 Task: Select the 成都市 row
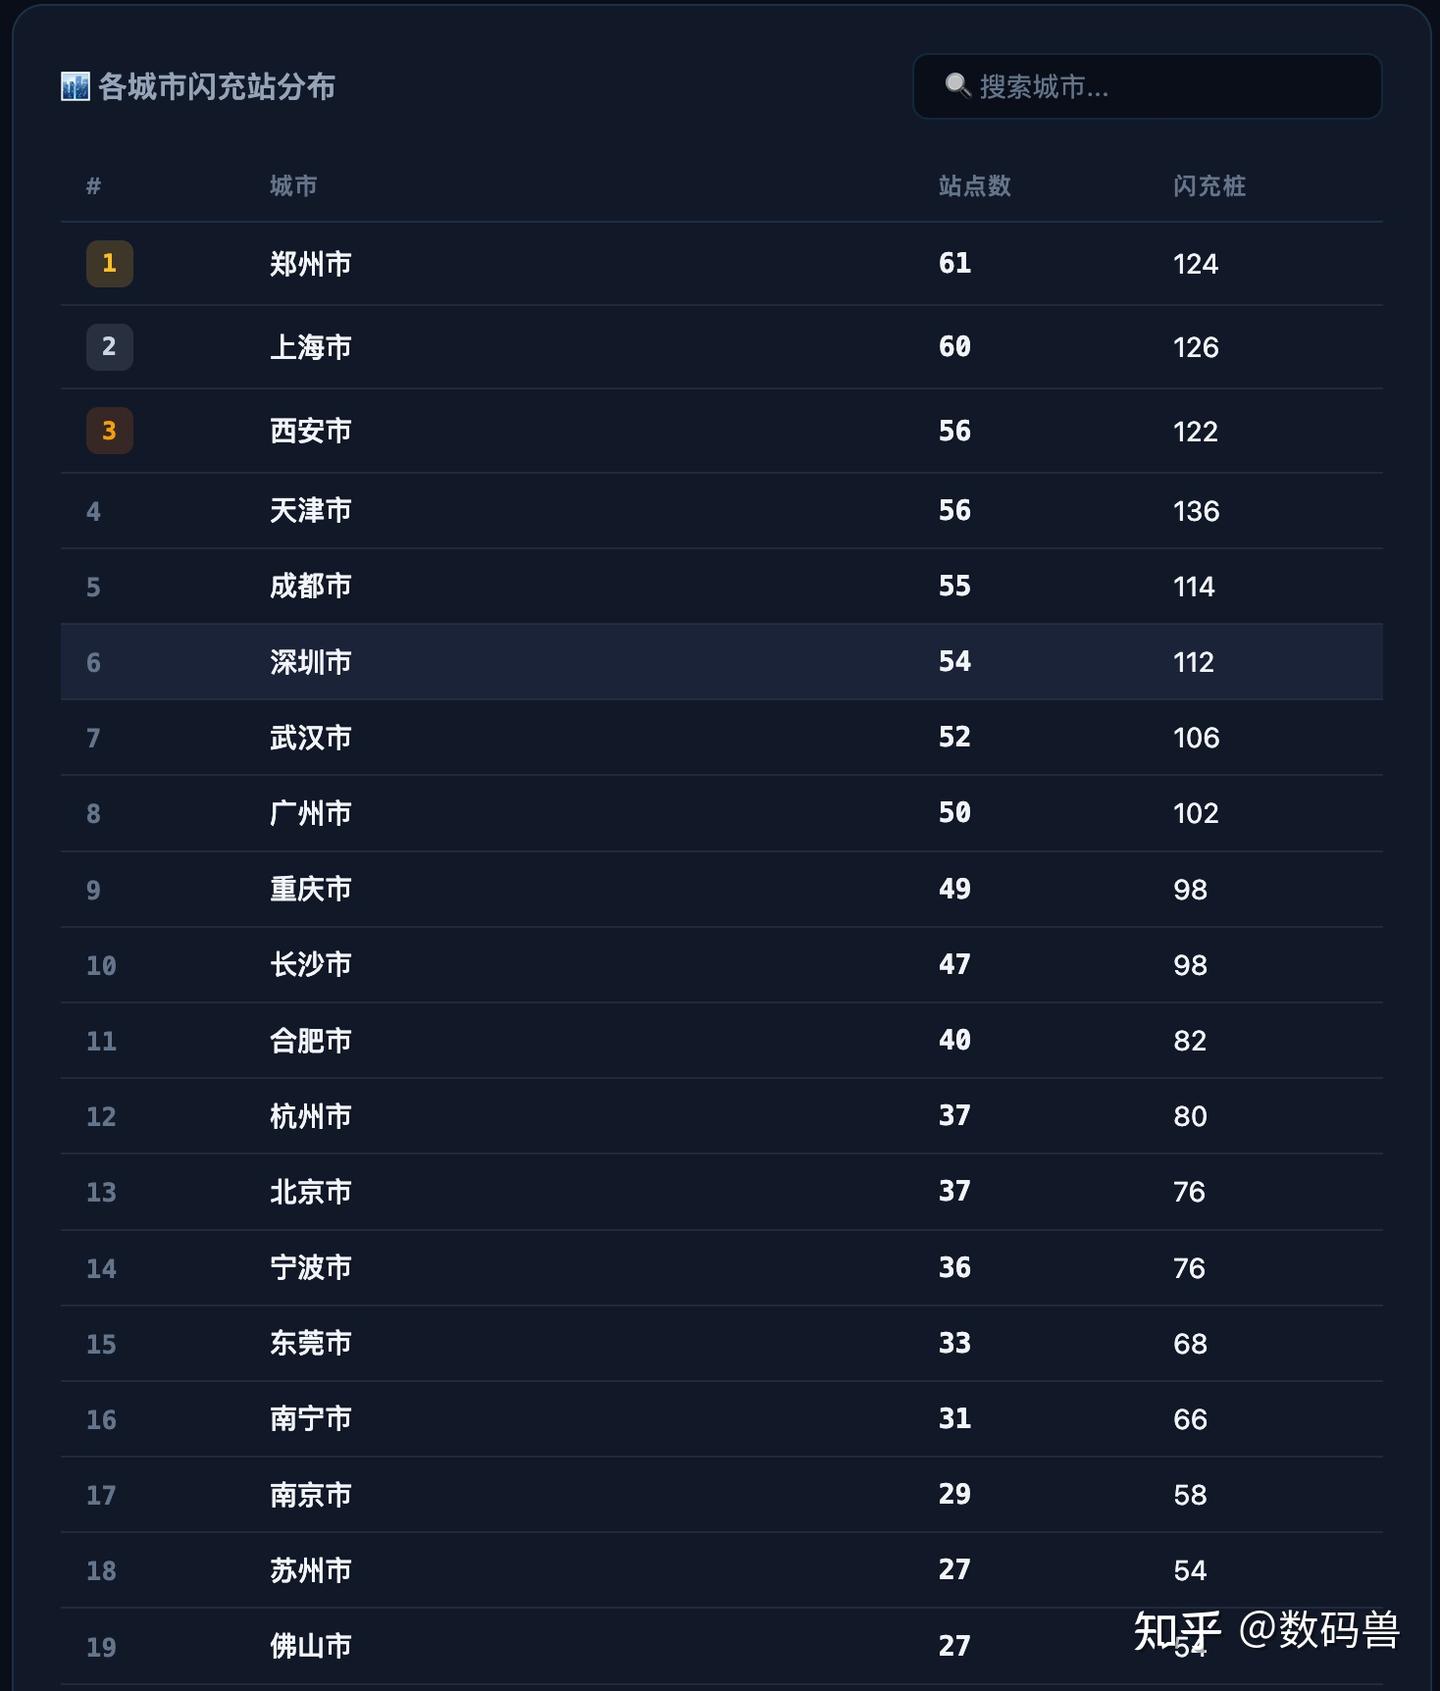click(722, 586)
